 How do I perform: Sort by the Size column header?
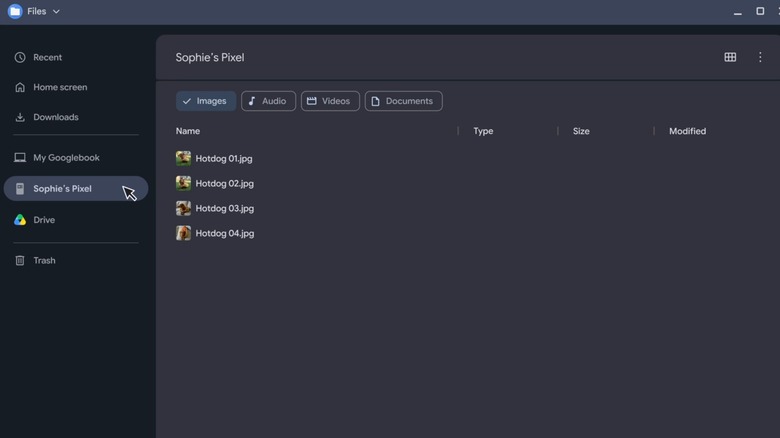pyautogui.click(x=581, y=131)
